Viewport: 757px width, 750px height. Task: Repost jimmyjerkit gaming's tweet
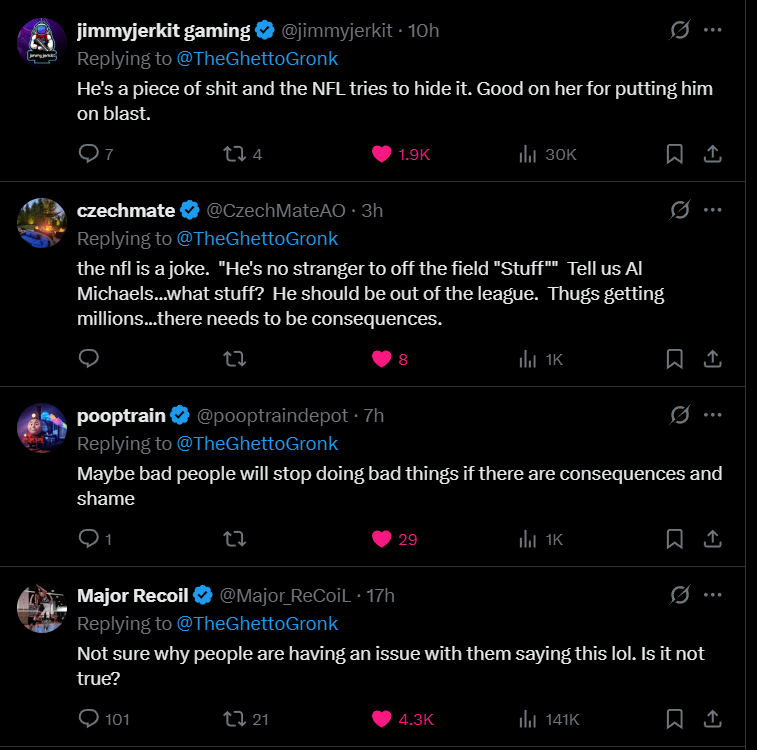tap(233, 154)
